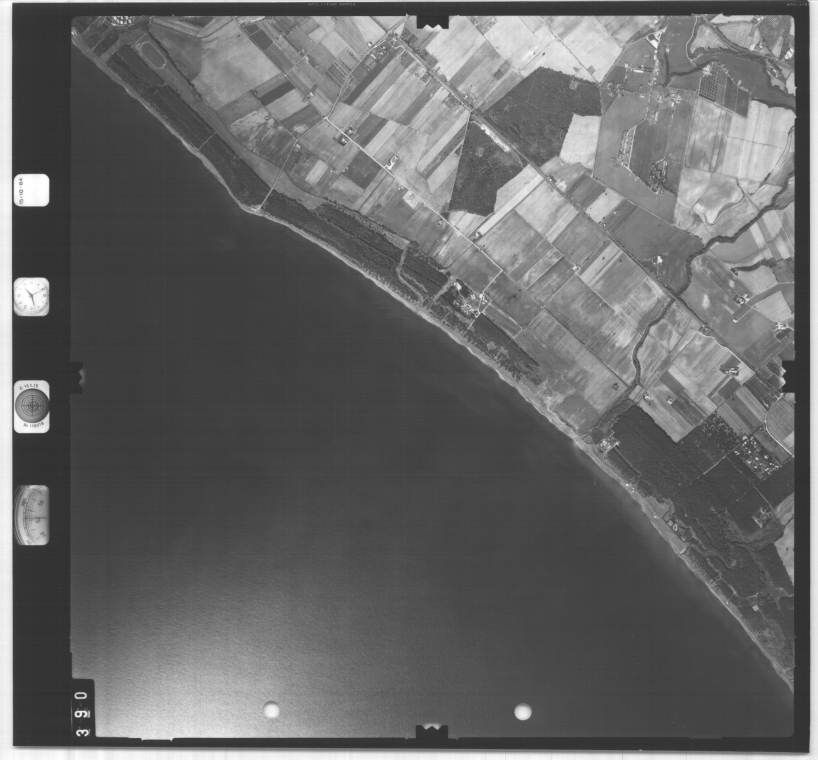Click the triangular dark woodland patch
818x760 pixels.
tap(483, 172)
